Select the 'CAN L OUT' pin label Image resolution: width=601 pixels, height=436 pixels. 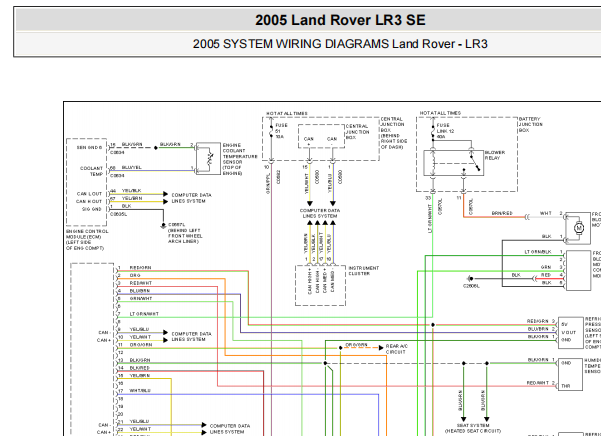click(89, 194)
